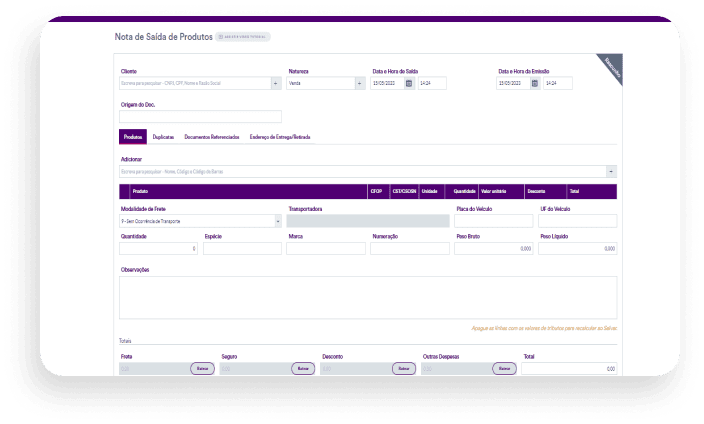Click the greyed-out Transportadora field

tap(368, 221)
